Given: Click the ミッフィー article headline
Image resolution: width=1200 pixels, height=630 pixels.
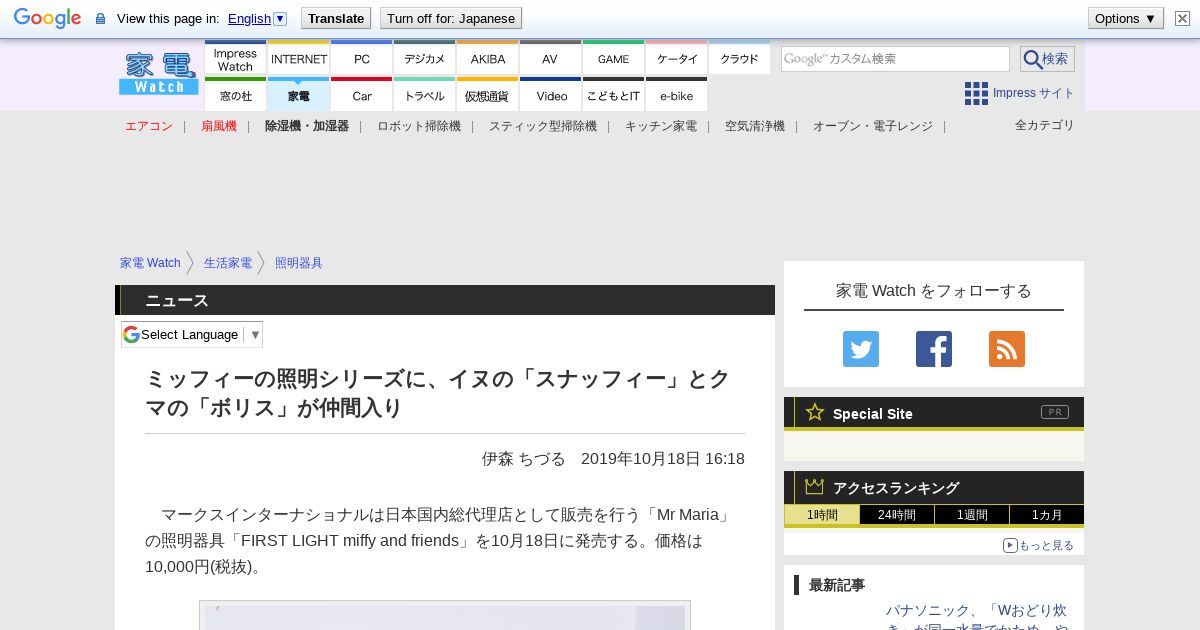Looking at the screenshot, I should pos(438,393).
